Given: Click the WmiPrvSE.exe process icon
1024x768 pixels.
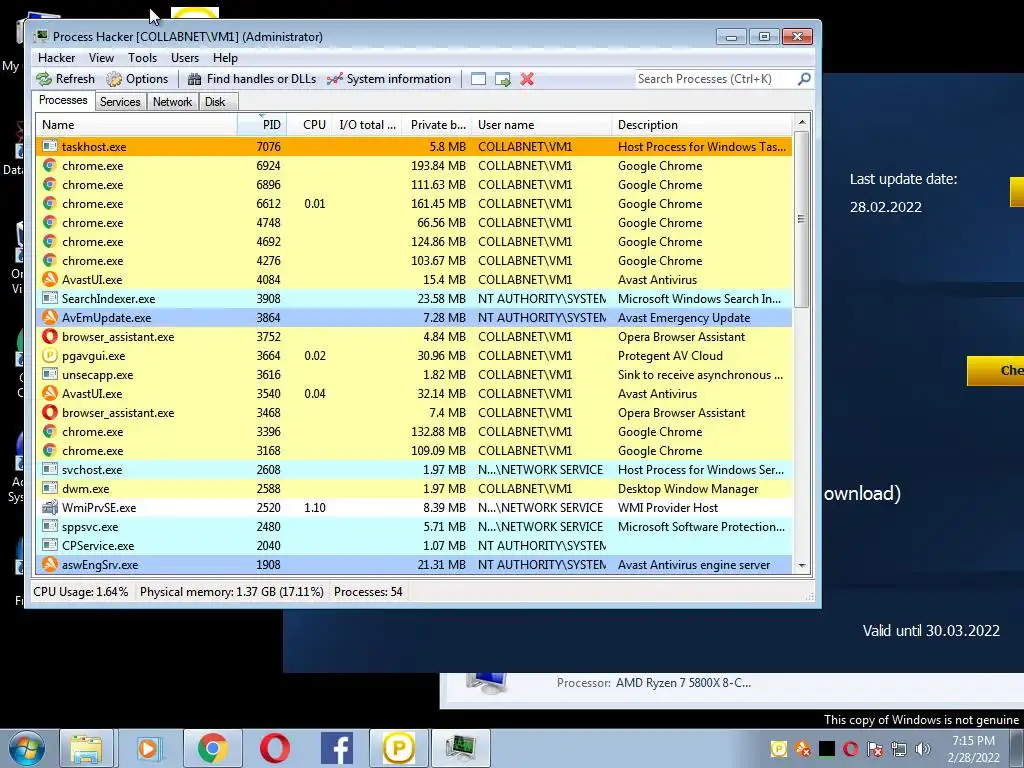Looking at the screenshot, I should (x=50, y=507).
